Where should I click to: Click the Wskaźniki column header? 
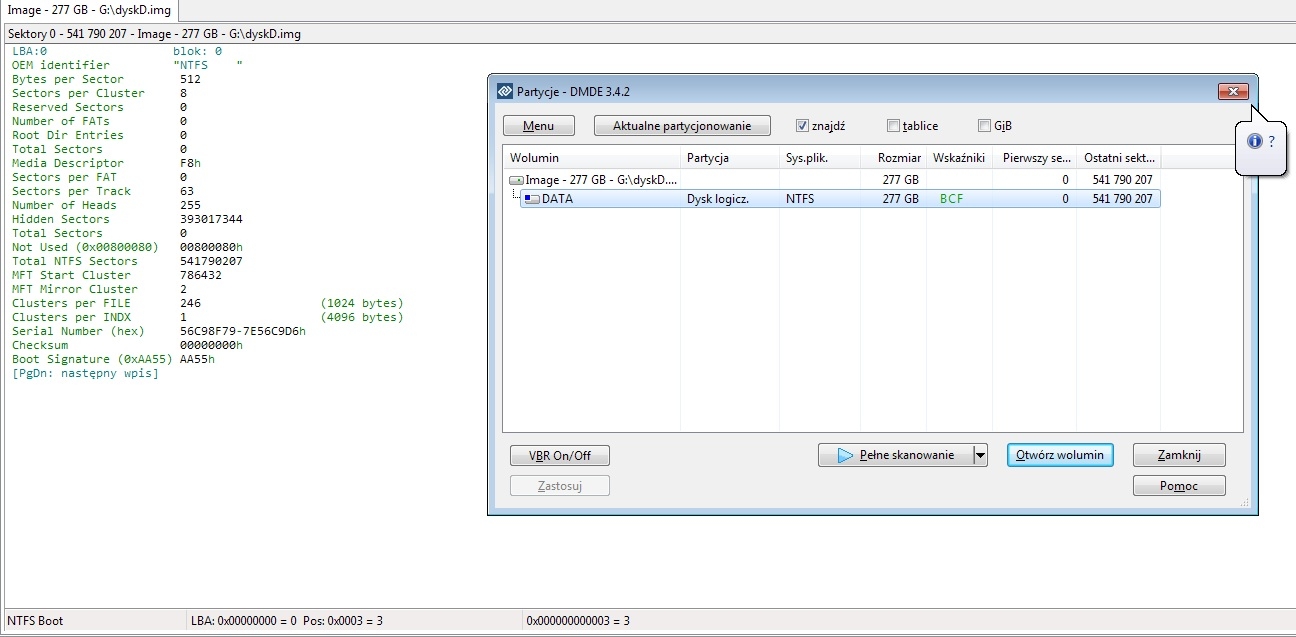pos(959,158)
